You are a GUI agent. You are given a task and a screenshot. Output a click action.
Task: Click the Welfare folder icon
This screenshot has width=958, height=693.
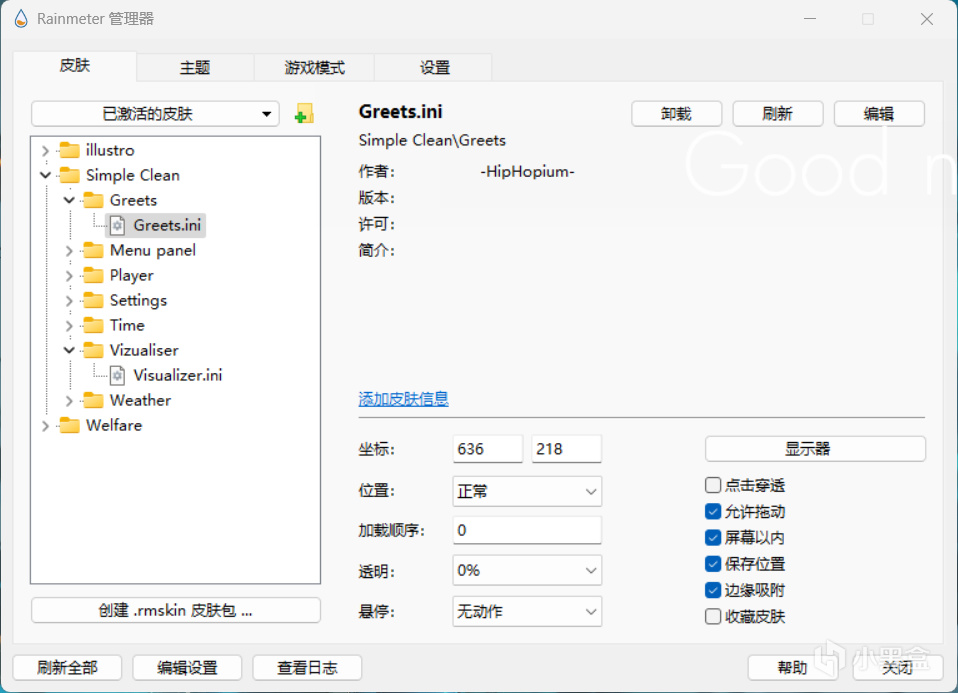69,425
